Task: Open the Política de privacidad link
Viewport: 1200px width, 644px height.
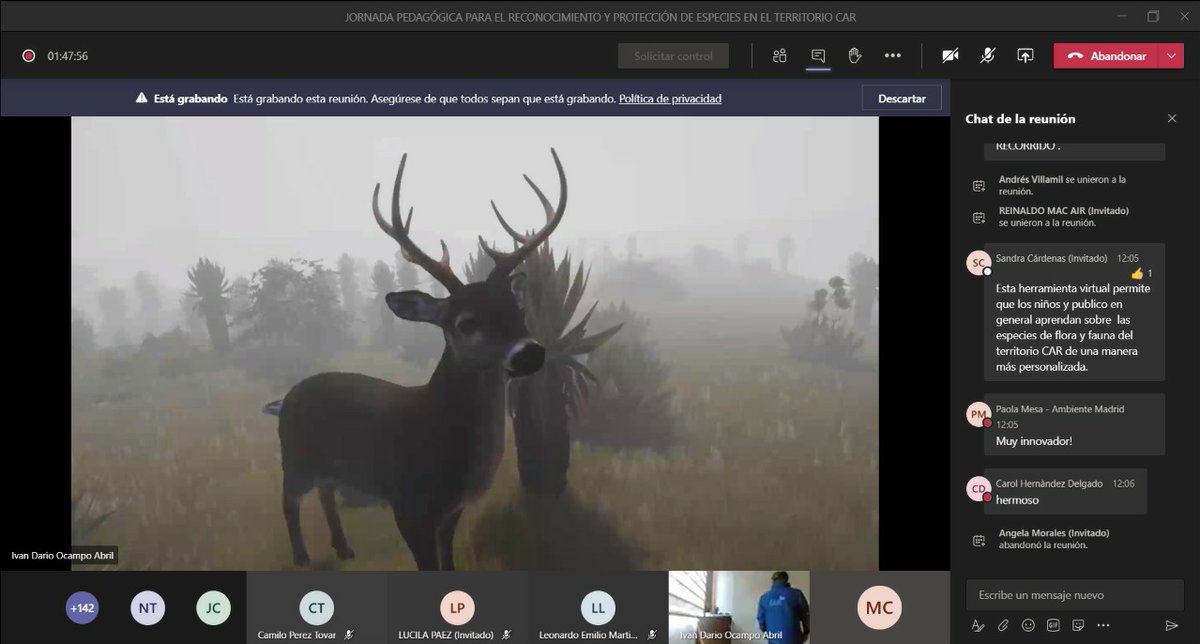Action: (670, 99)
